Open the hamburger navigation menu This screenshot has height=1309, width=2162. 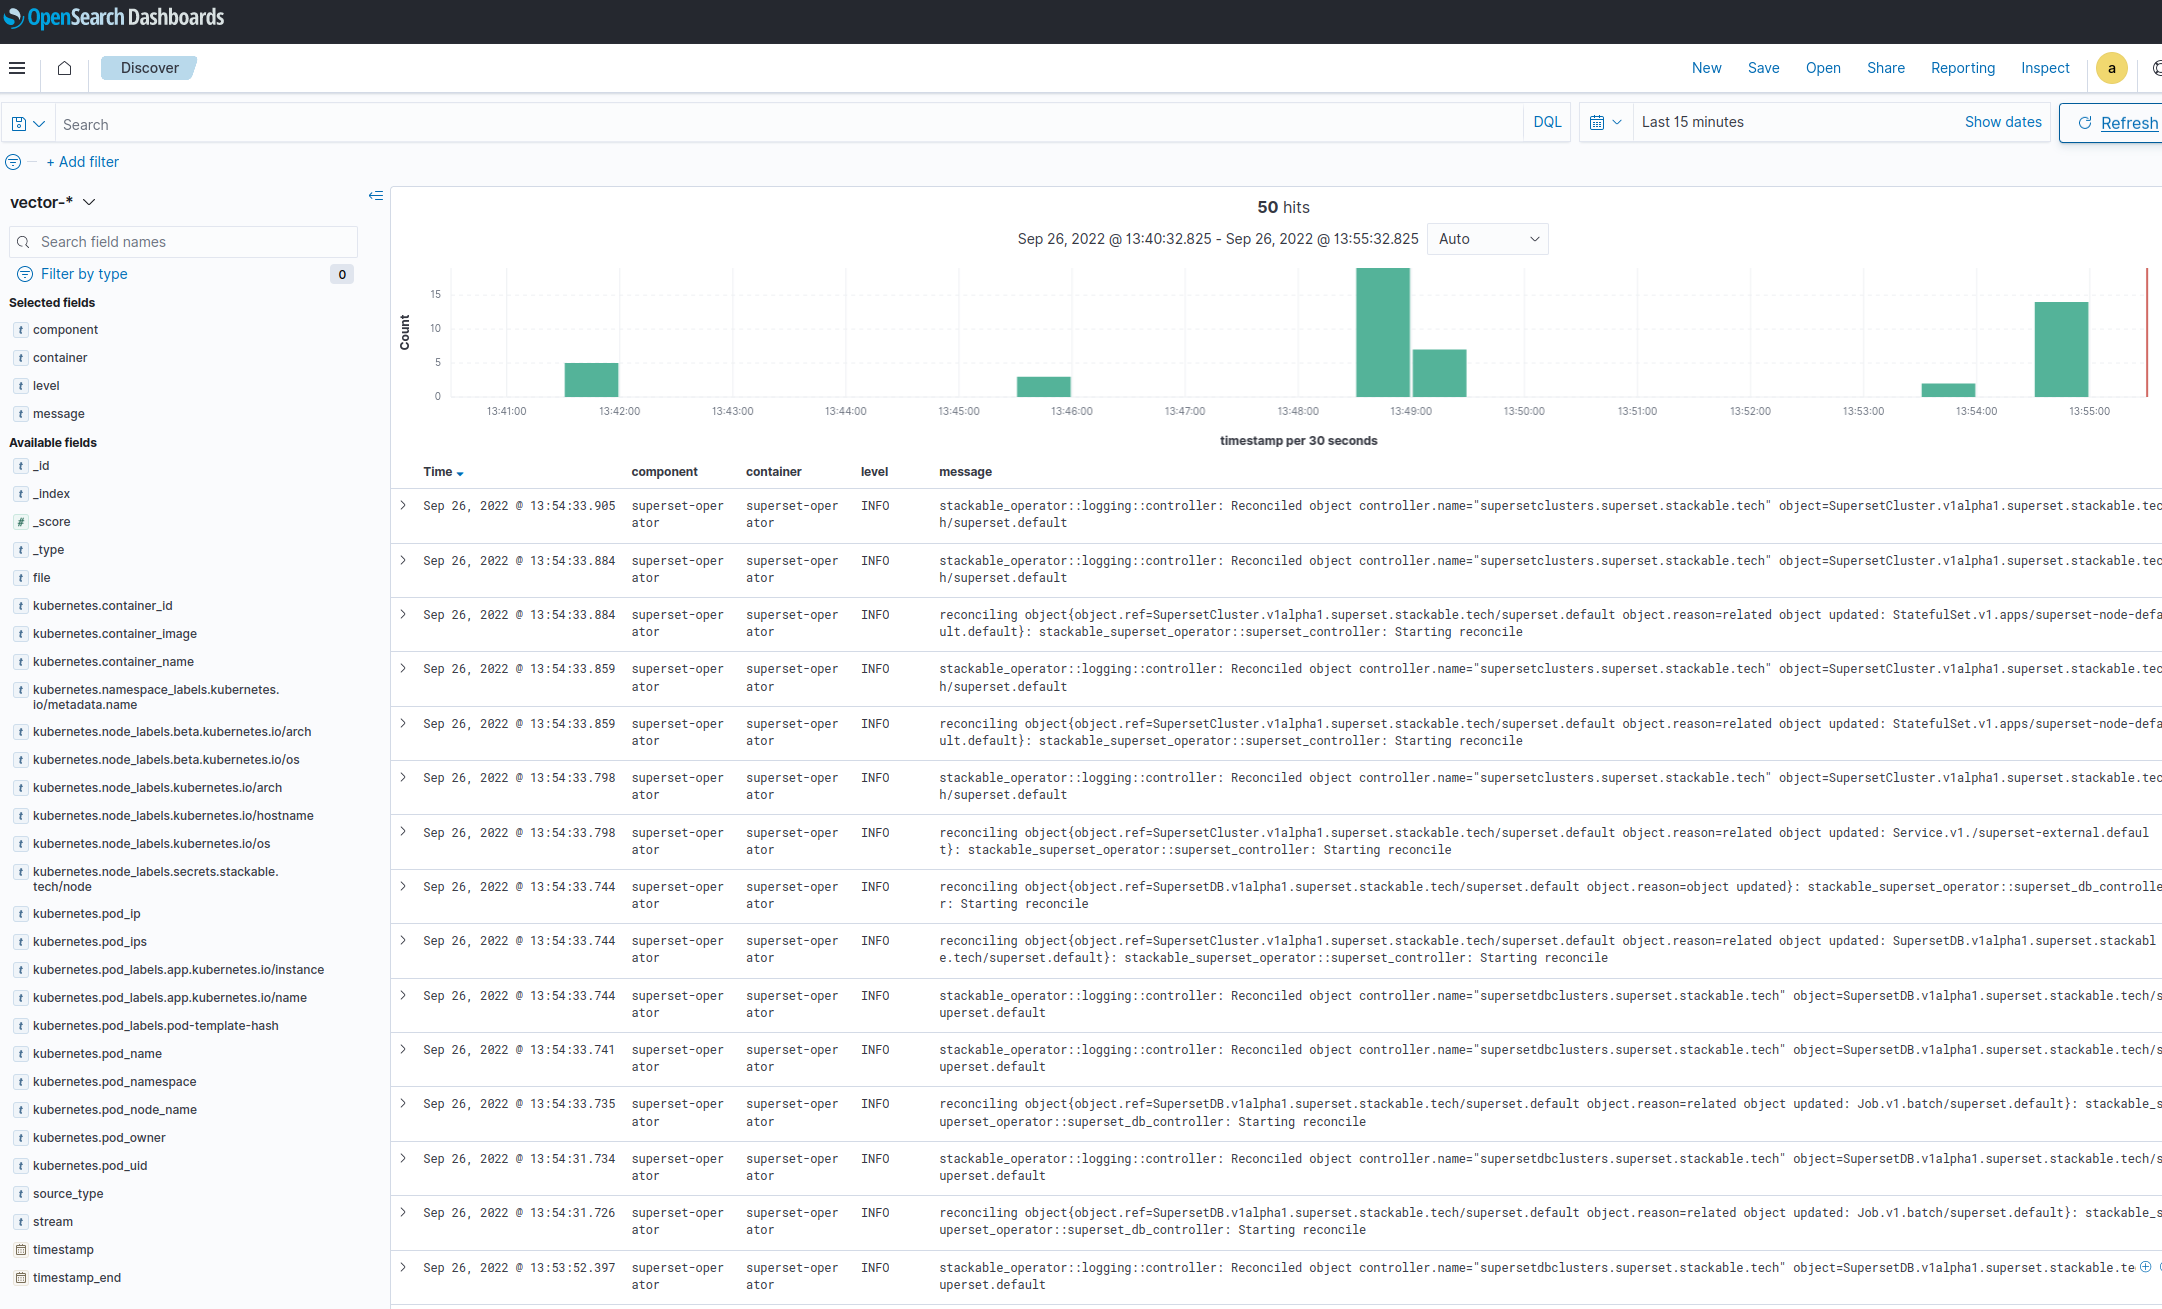17,67
